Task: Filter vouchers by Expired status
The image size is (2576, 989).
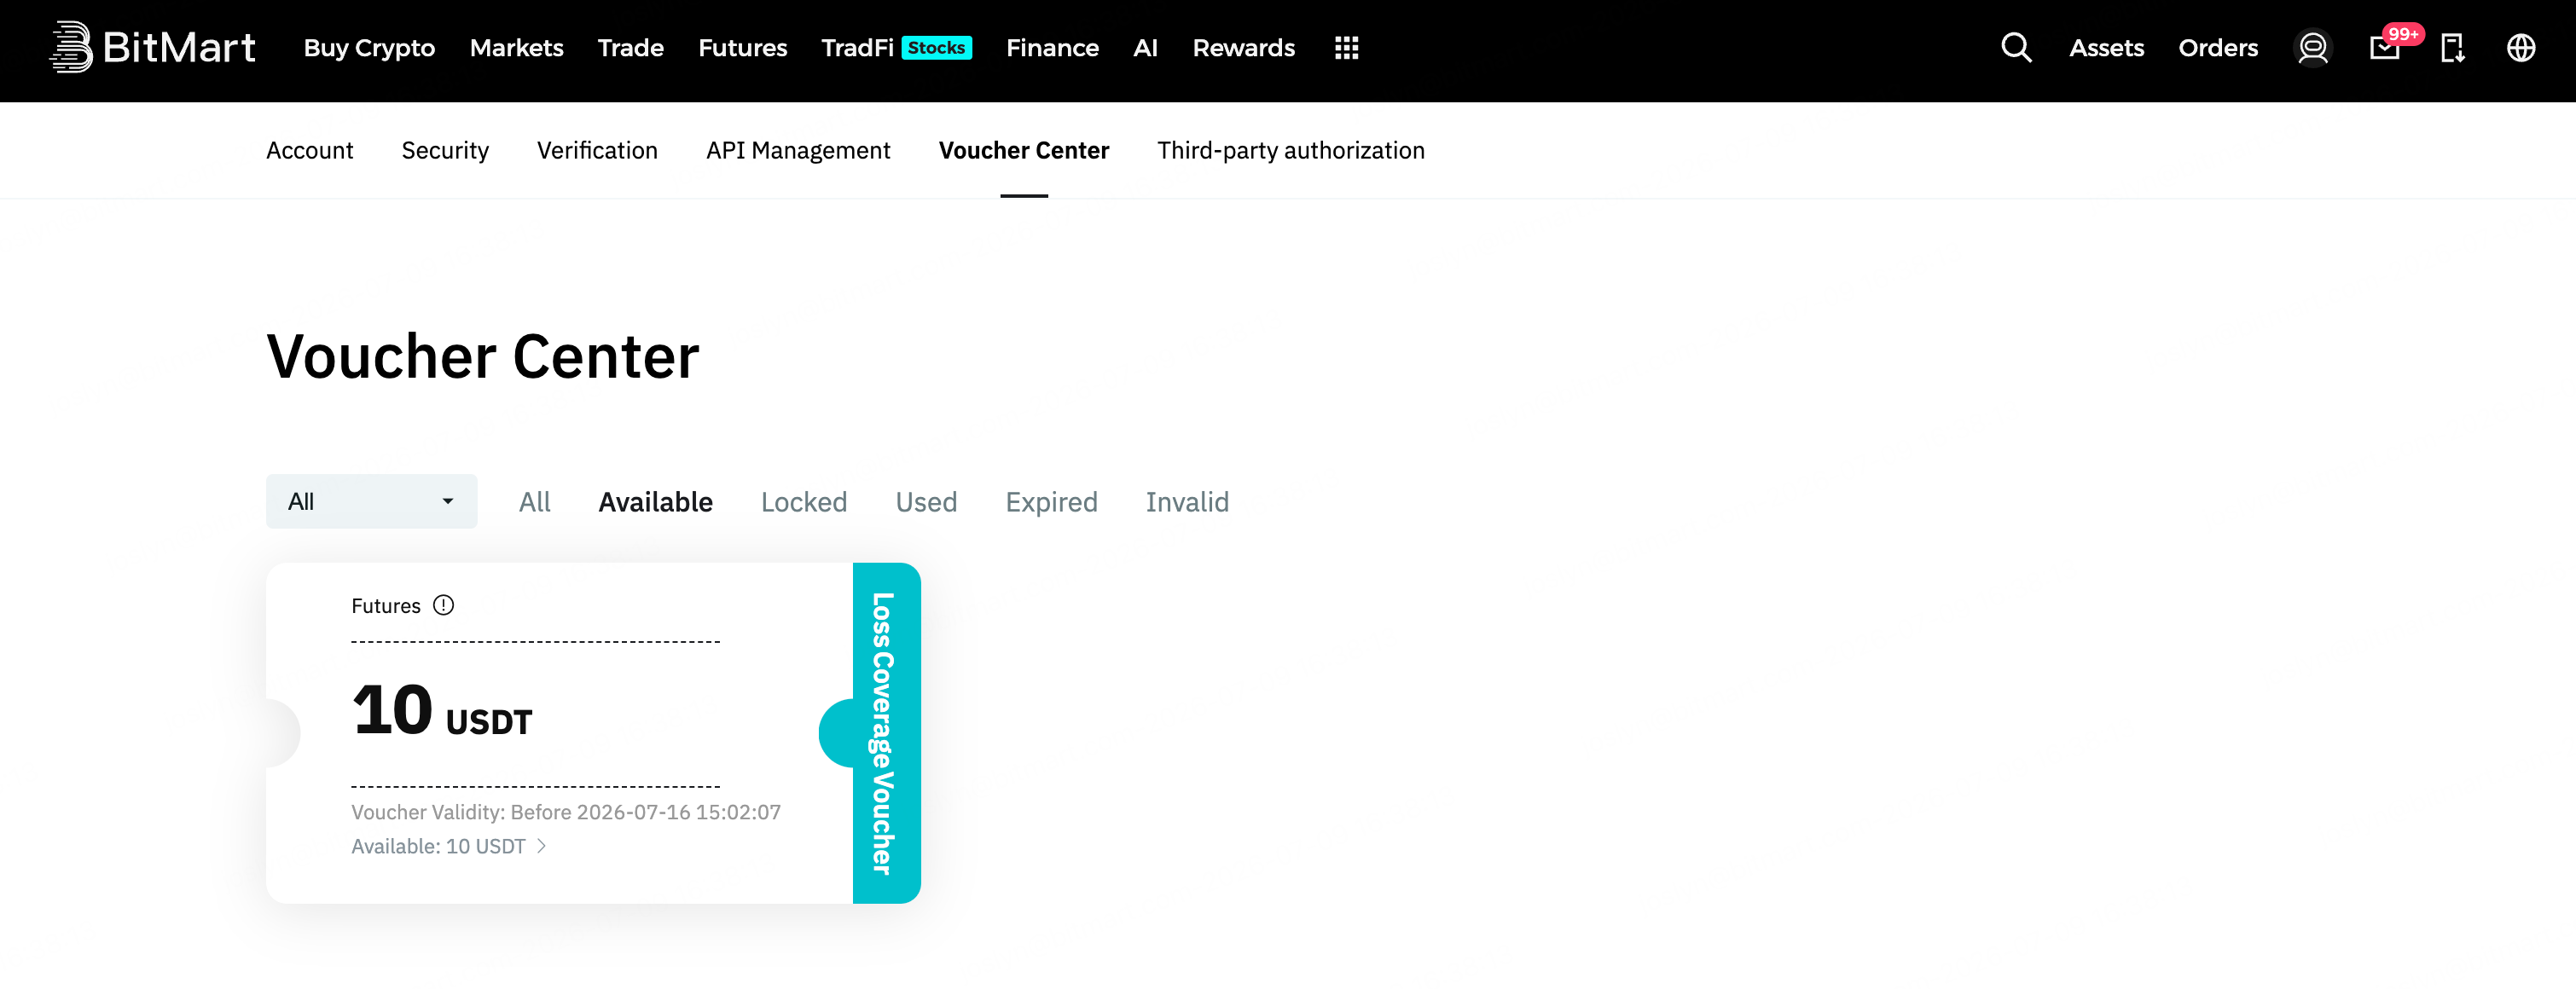Action: pyautogui.click(x=1051, y=502)
